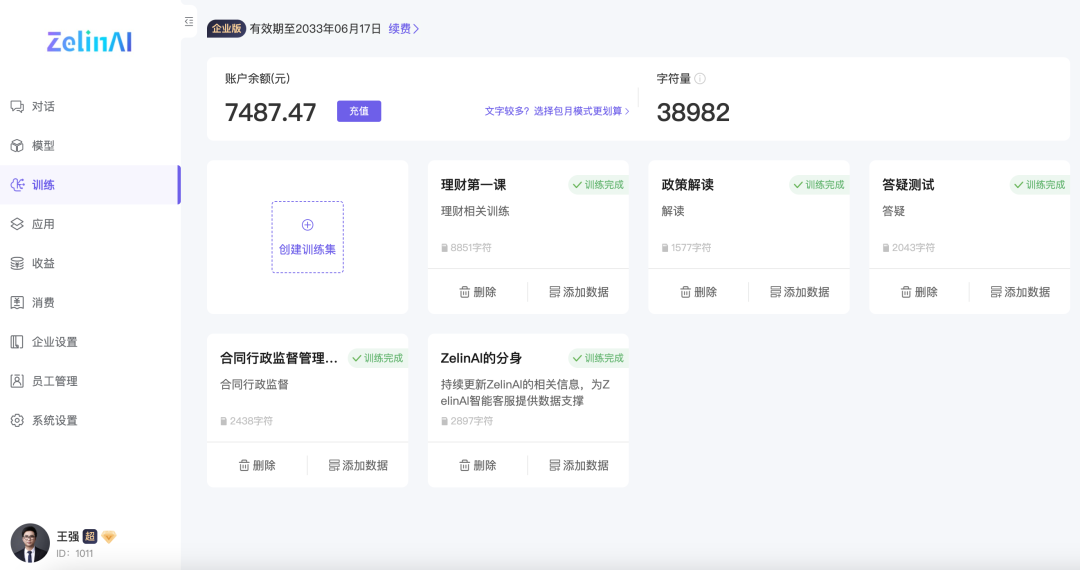Go to 员工管理 page
This screenshot has width=1080, height=570.
point(90,381)
